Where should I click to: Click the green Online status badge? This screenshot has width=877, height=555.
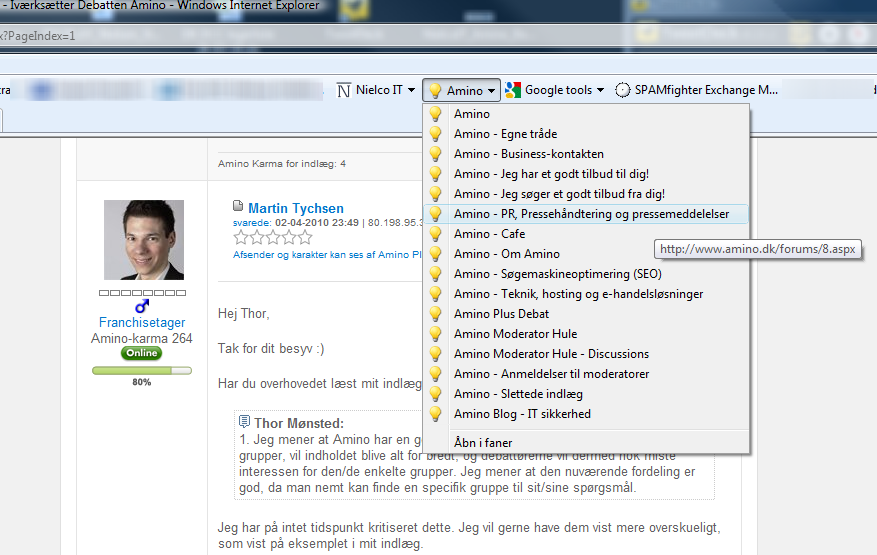142,353
